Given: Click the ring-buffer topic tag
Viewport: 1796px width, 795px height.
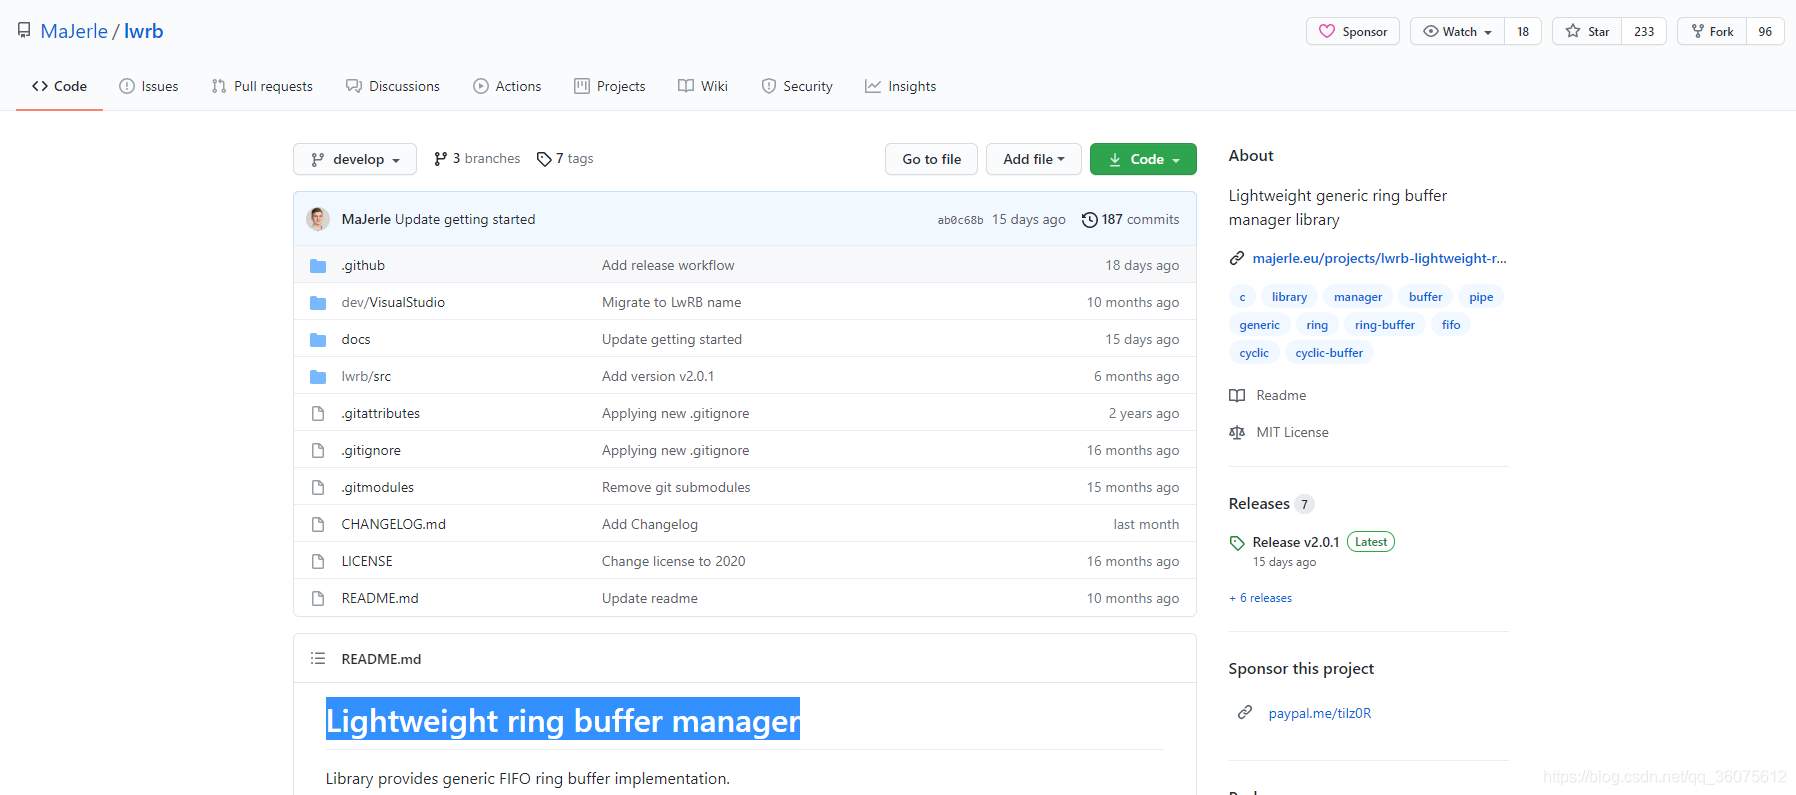Looking at the screenshot, I should 1384,325.
